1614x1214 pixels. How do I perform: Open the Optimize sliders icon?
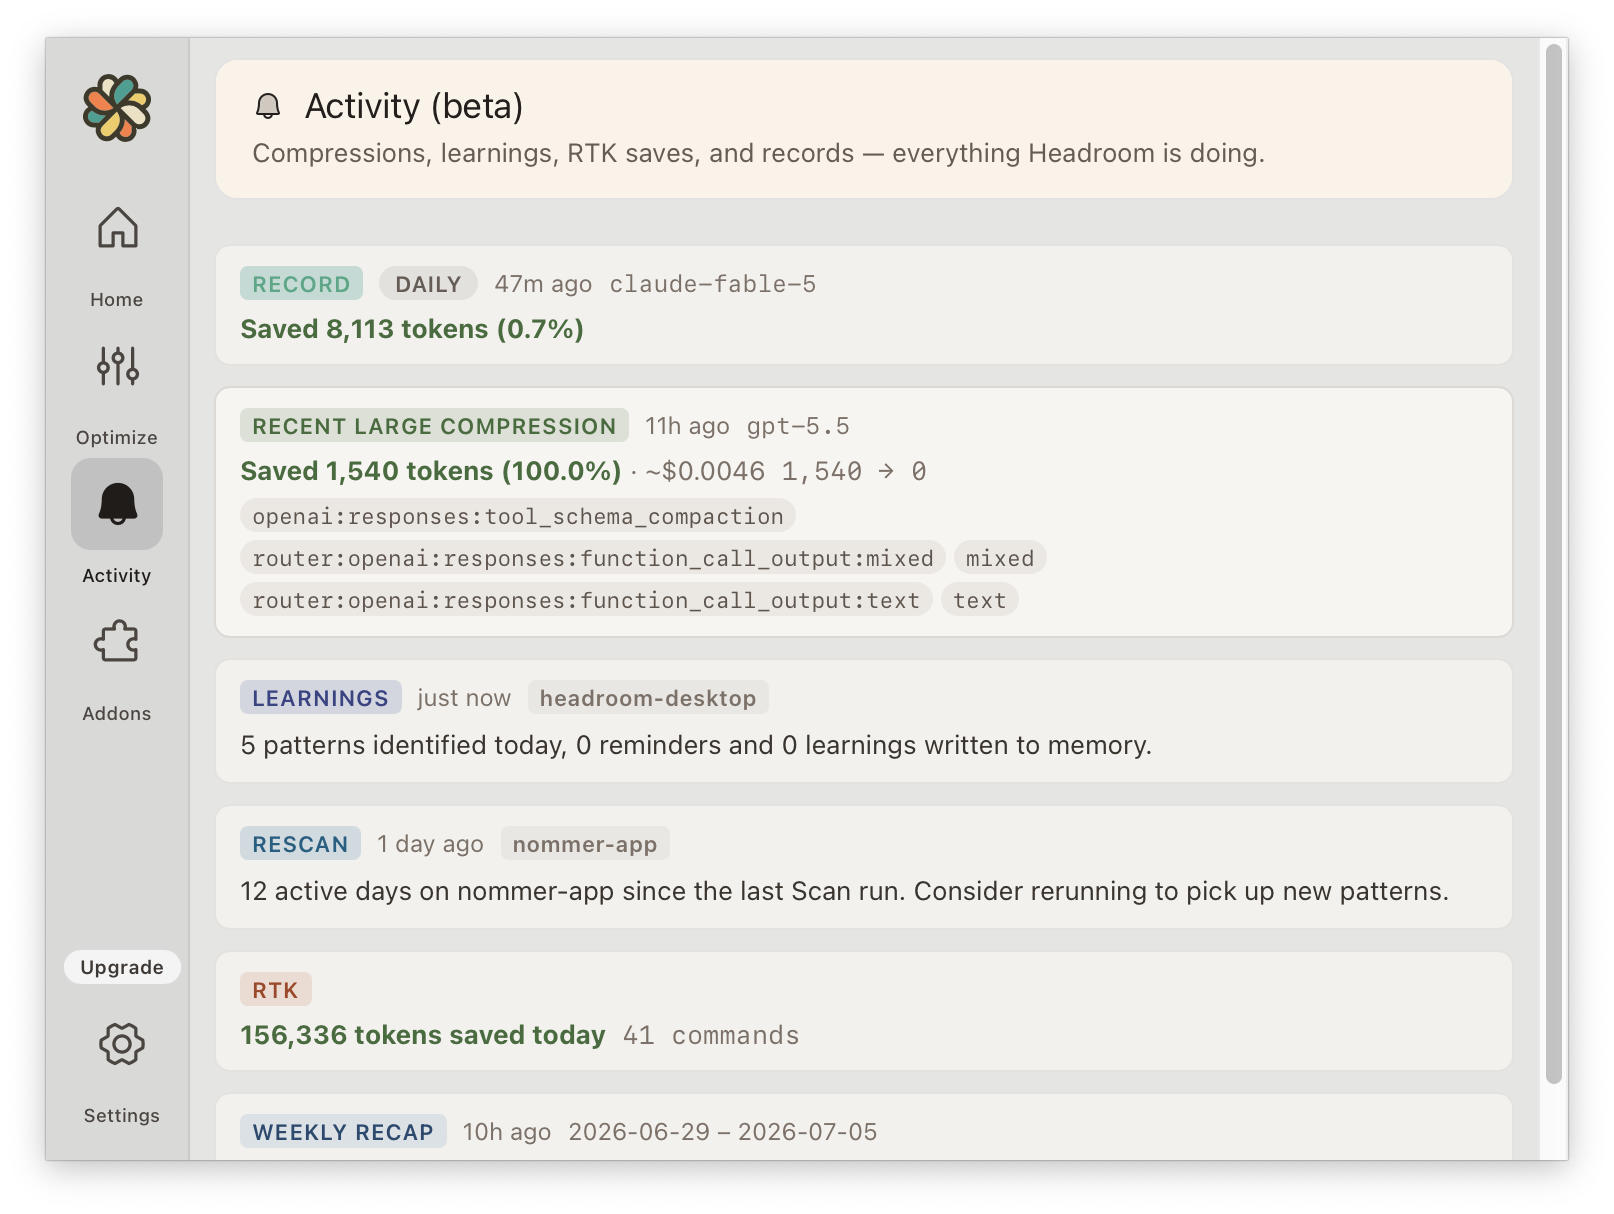117,366
